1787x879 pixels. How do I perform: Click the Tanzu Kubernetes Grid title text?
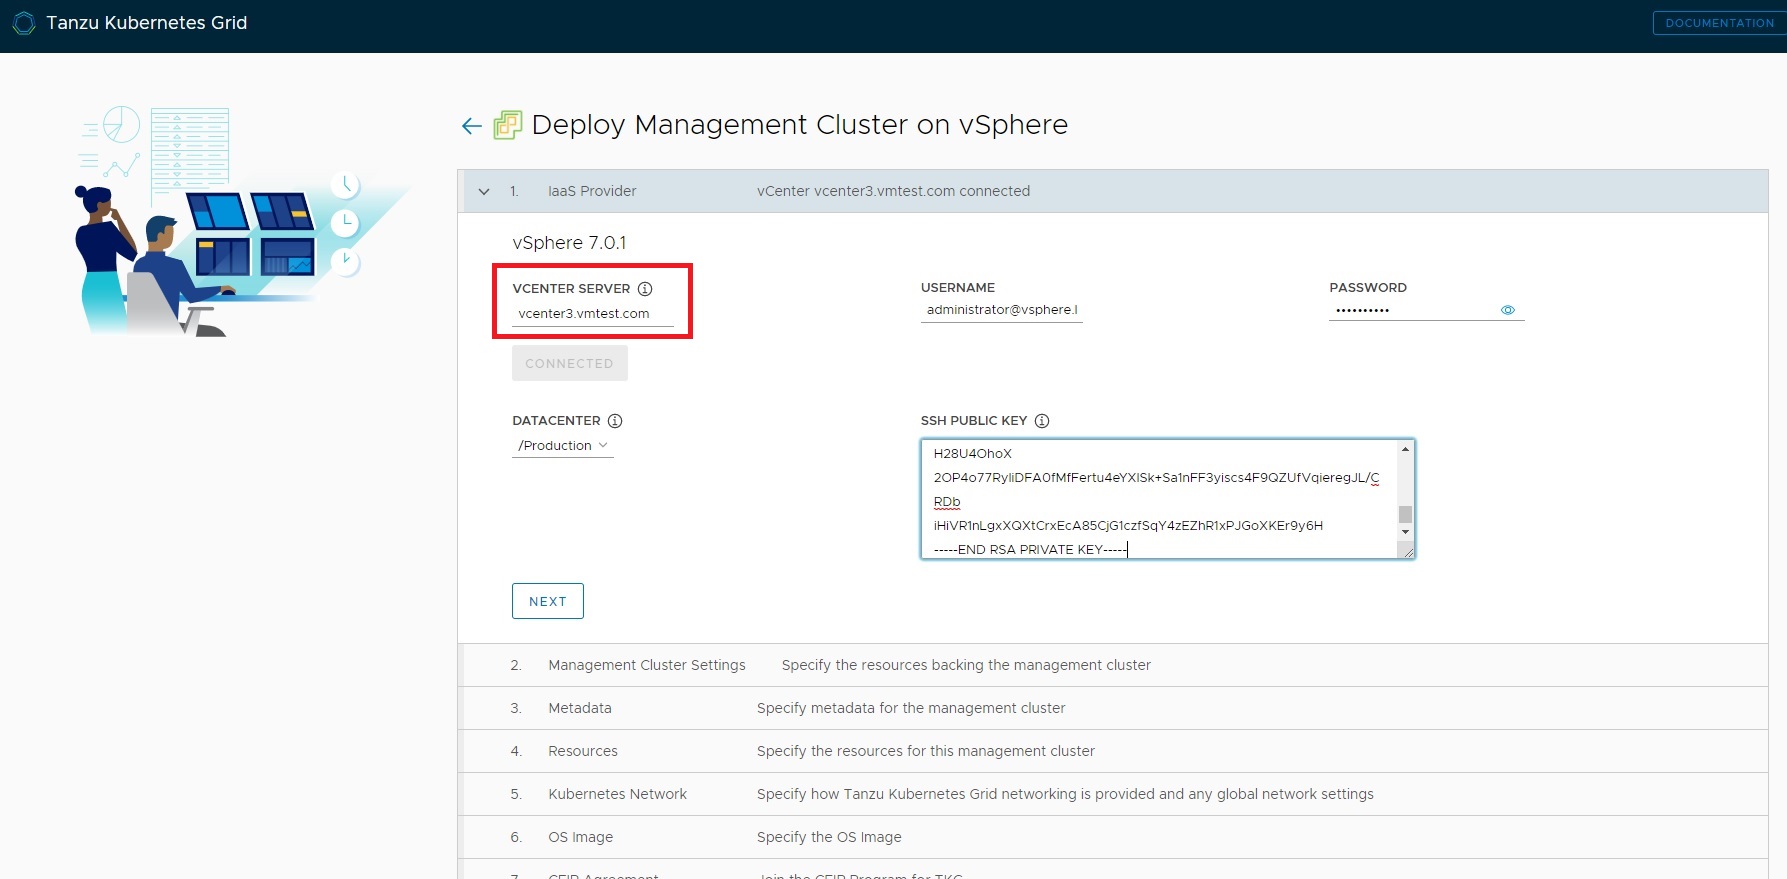[x=147, y=23]
